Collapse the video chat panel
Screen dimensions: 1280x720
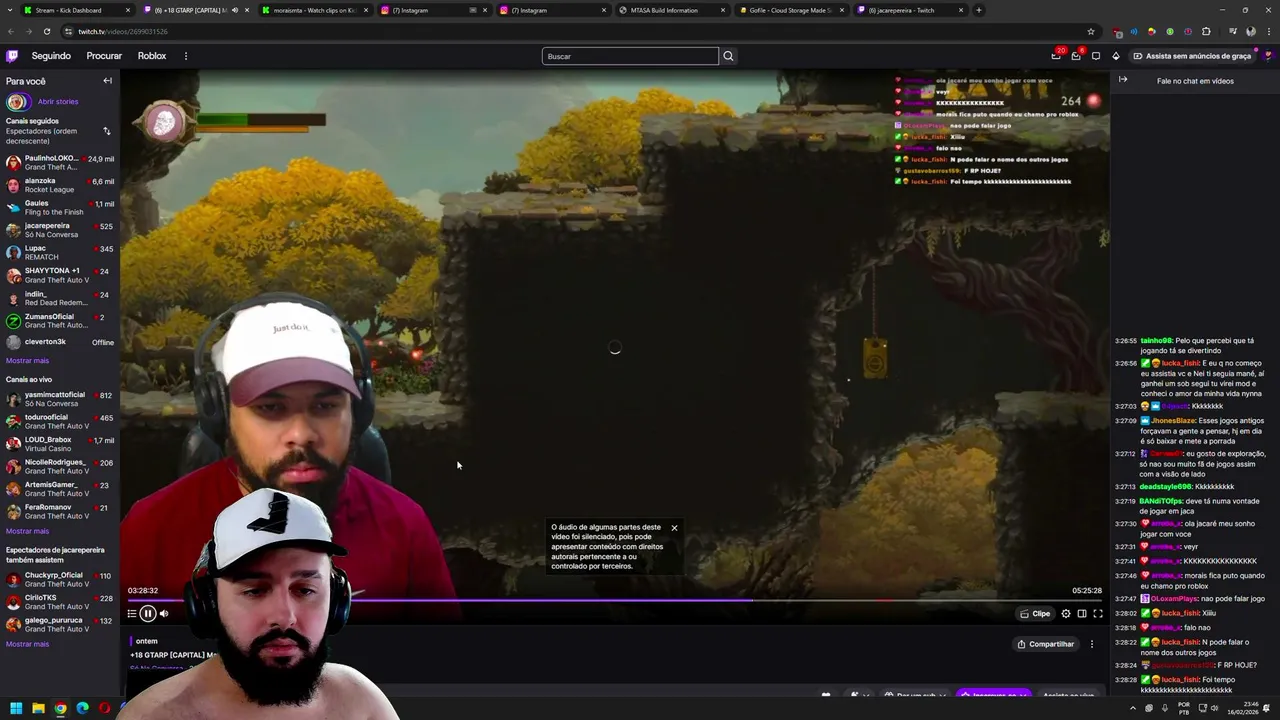(x=1123, y=80)
